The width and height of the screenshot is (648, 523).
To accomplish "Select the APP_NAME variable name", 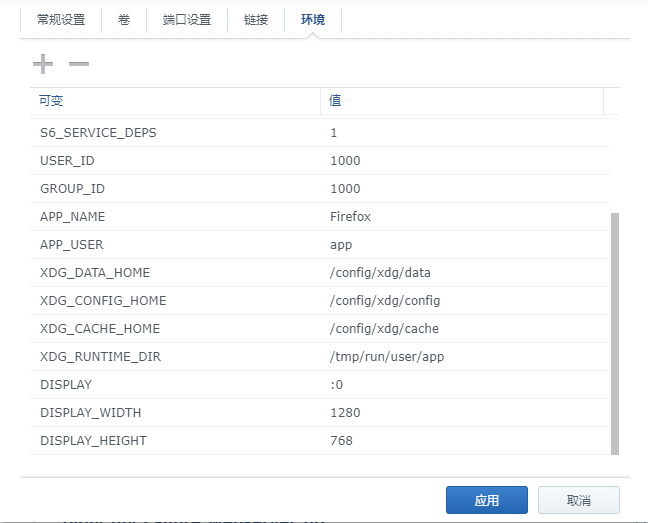I will [x=72, y=217].
